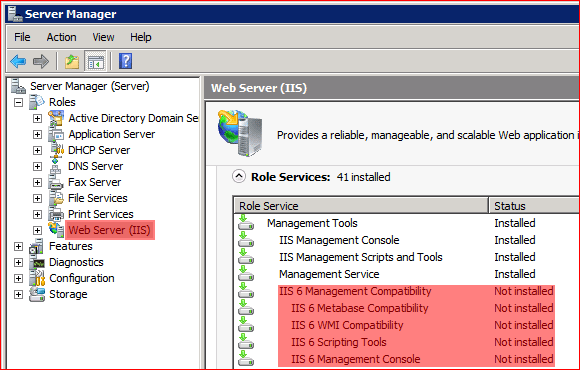
Task: Click the Web Server (IIS) tree icon
Action: click(x=56, y=230)
